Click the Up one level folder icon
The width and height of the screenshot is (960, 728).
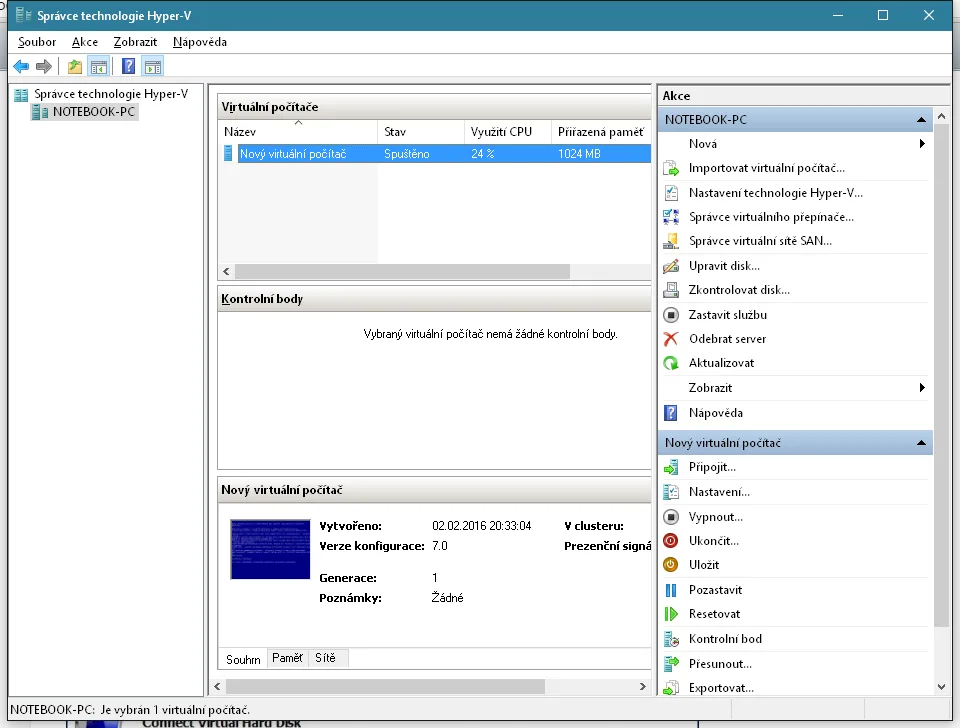tap(75, 66)
